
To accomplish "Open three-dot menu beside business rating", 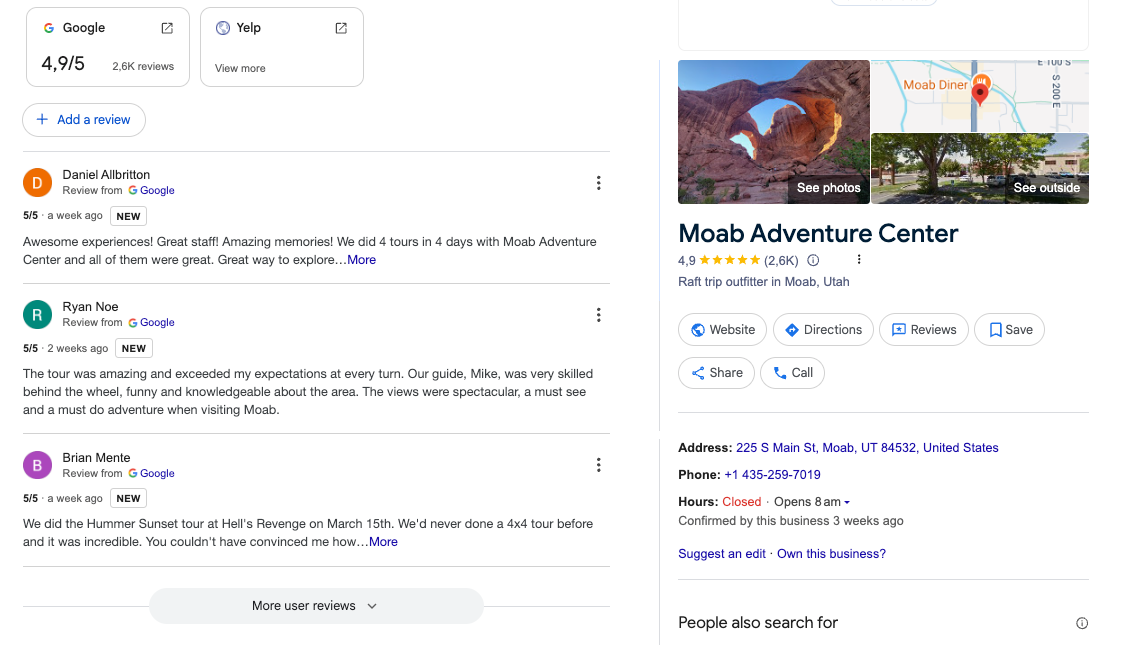I will tap(859, 260).
